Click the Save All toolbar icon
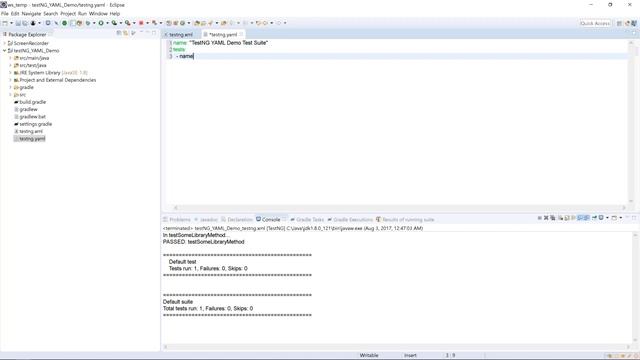Viewport: 640px width, 360px height. 25,23
